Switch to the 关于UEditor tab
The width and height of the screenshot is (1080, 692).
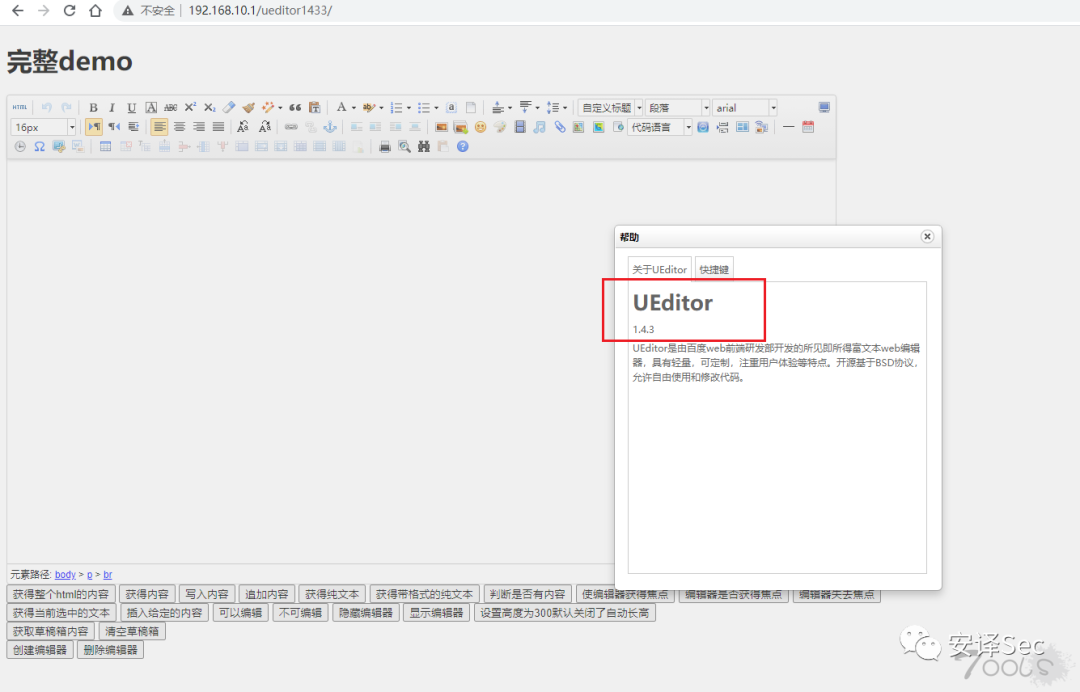pos(659,269)
